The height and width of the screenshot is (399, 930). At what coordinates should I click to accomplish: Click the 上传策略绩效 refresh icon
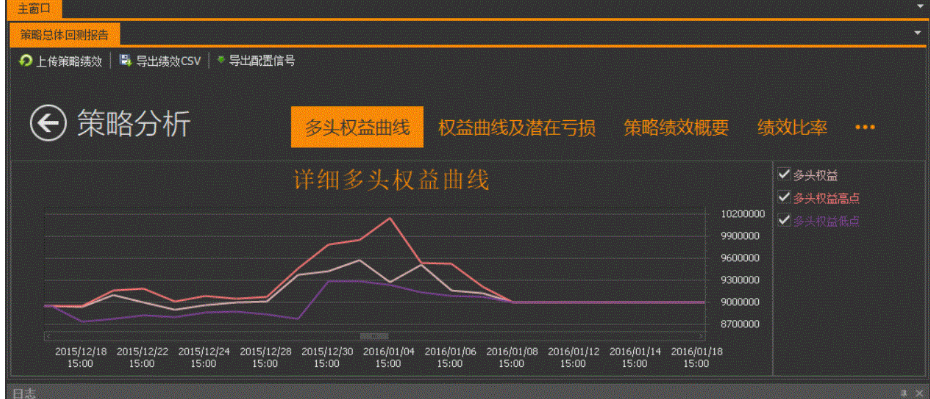[26, 60]
